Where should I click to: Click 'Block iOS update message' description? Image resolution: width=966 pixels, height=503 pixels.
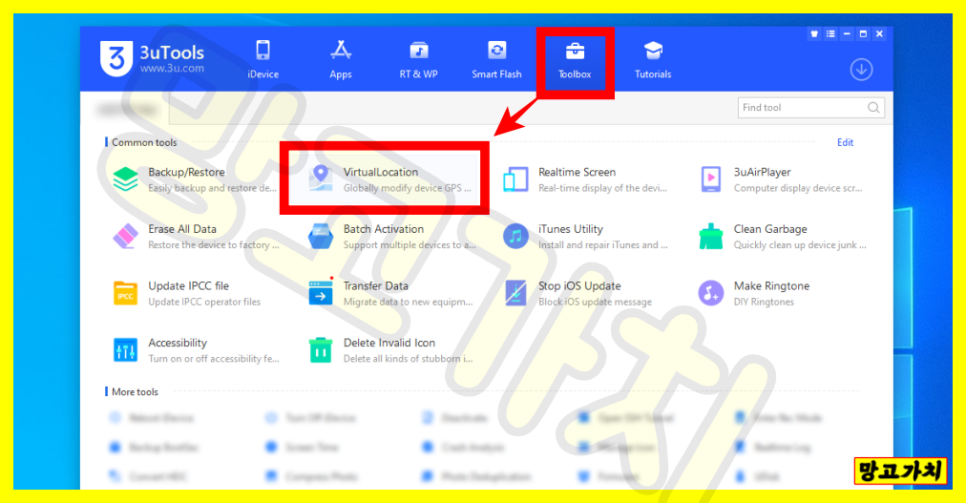[x=595, y=301]
